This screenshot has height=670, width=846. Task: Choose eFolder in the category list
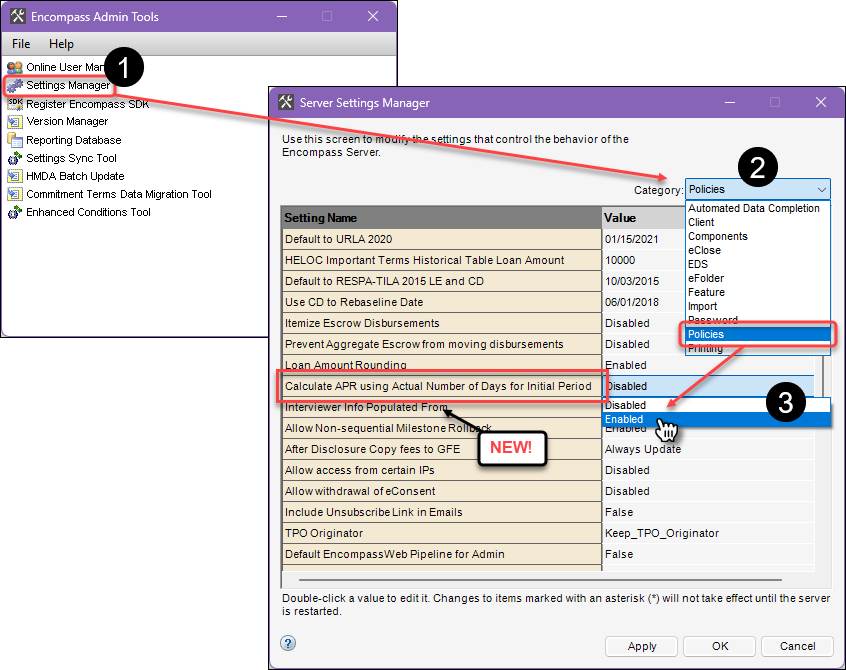point(706,278)
